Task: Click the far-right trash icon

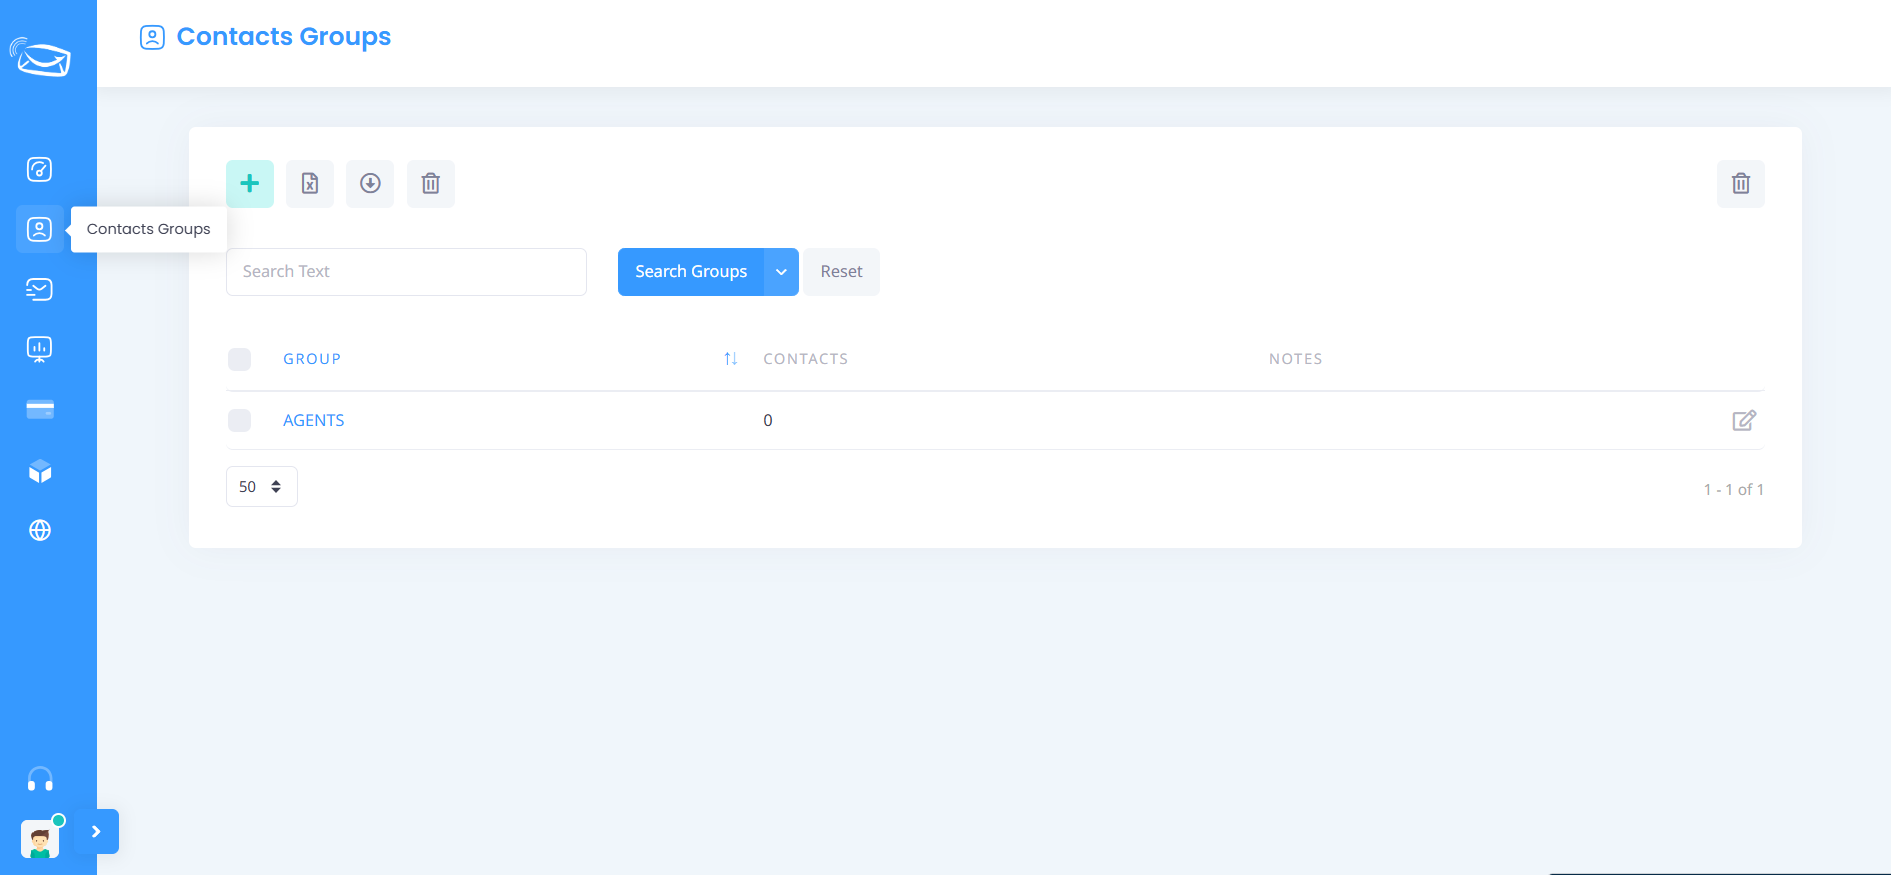Action: pyautogui.click(x=1741, y=184)
